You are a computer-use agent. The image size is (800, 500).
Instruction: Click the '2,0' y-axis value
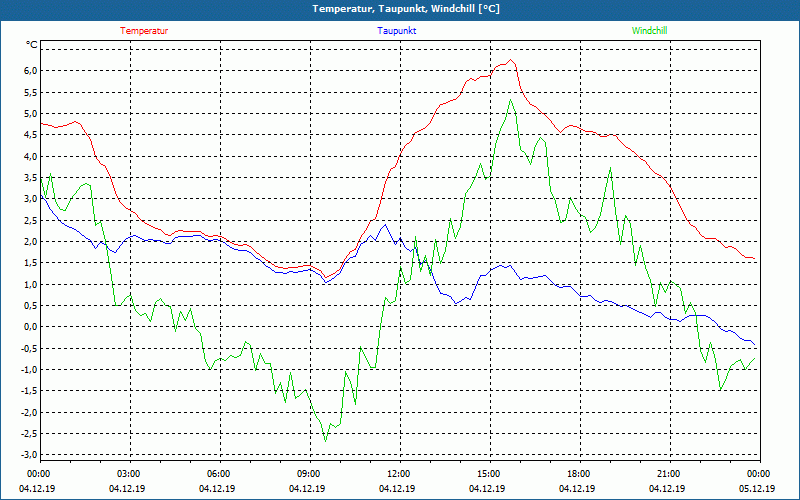coord(31,242)
